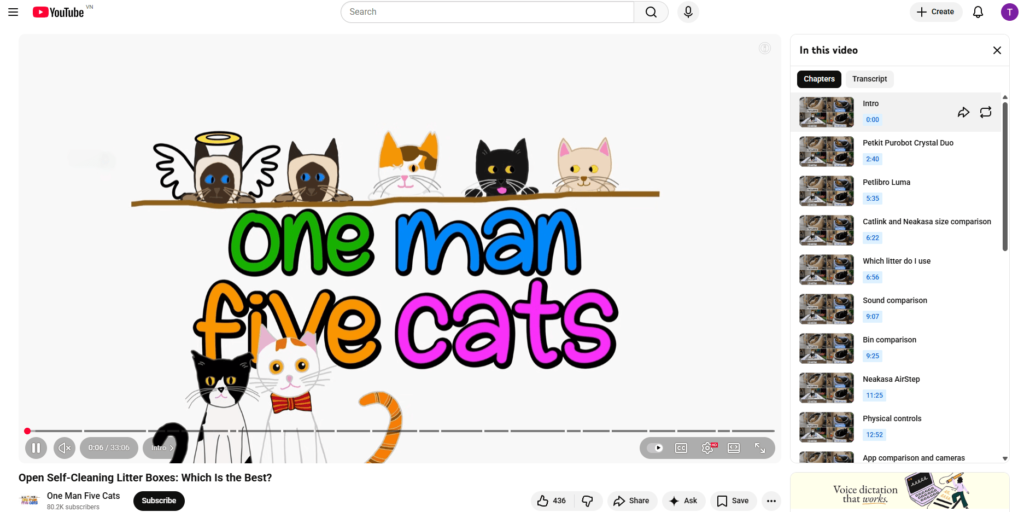
Task: Open the hamburger guide menu
Action: [x=13, y=12]
